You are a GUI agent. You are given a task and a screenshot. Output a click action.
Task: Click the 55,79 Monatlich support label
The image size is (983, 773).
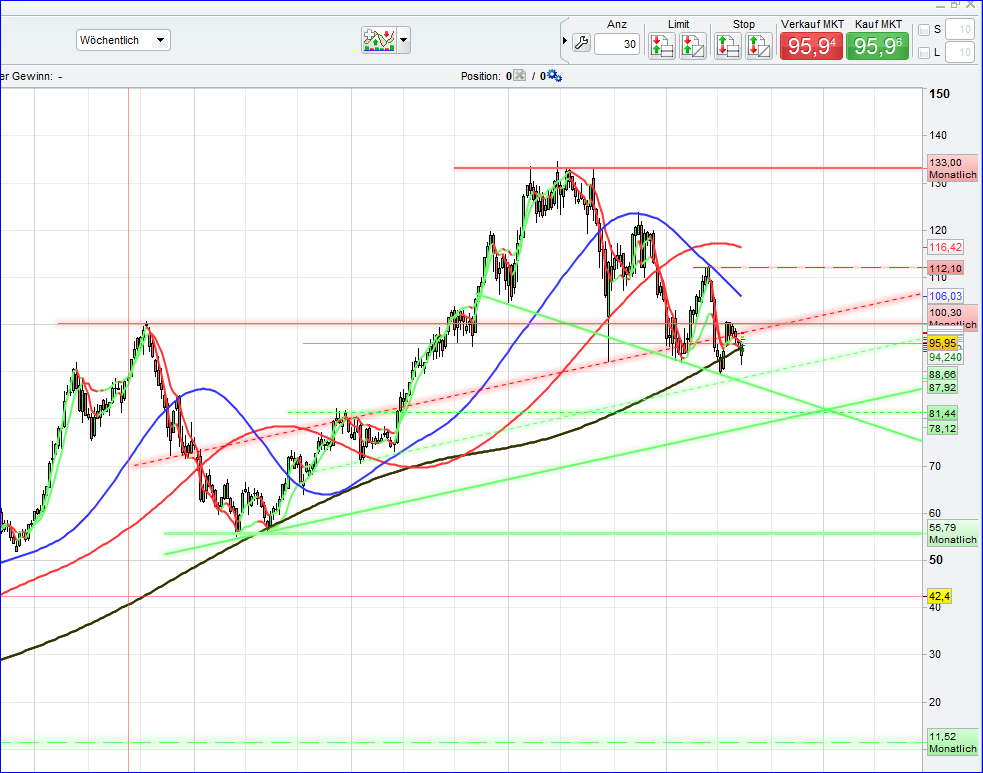(x=952, y=534)
